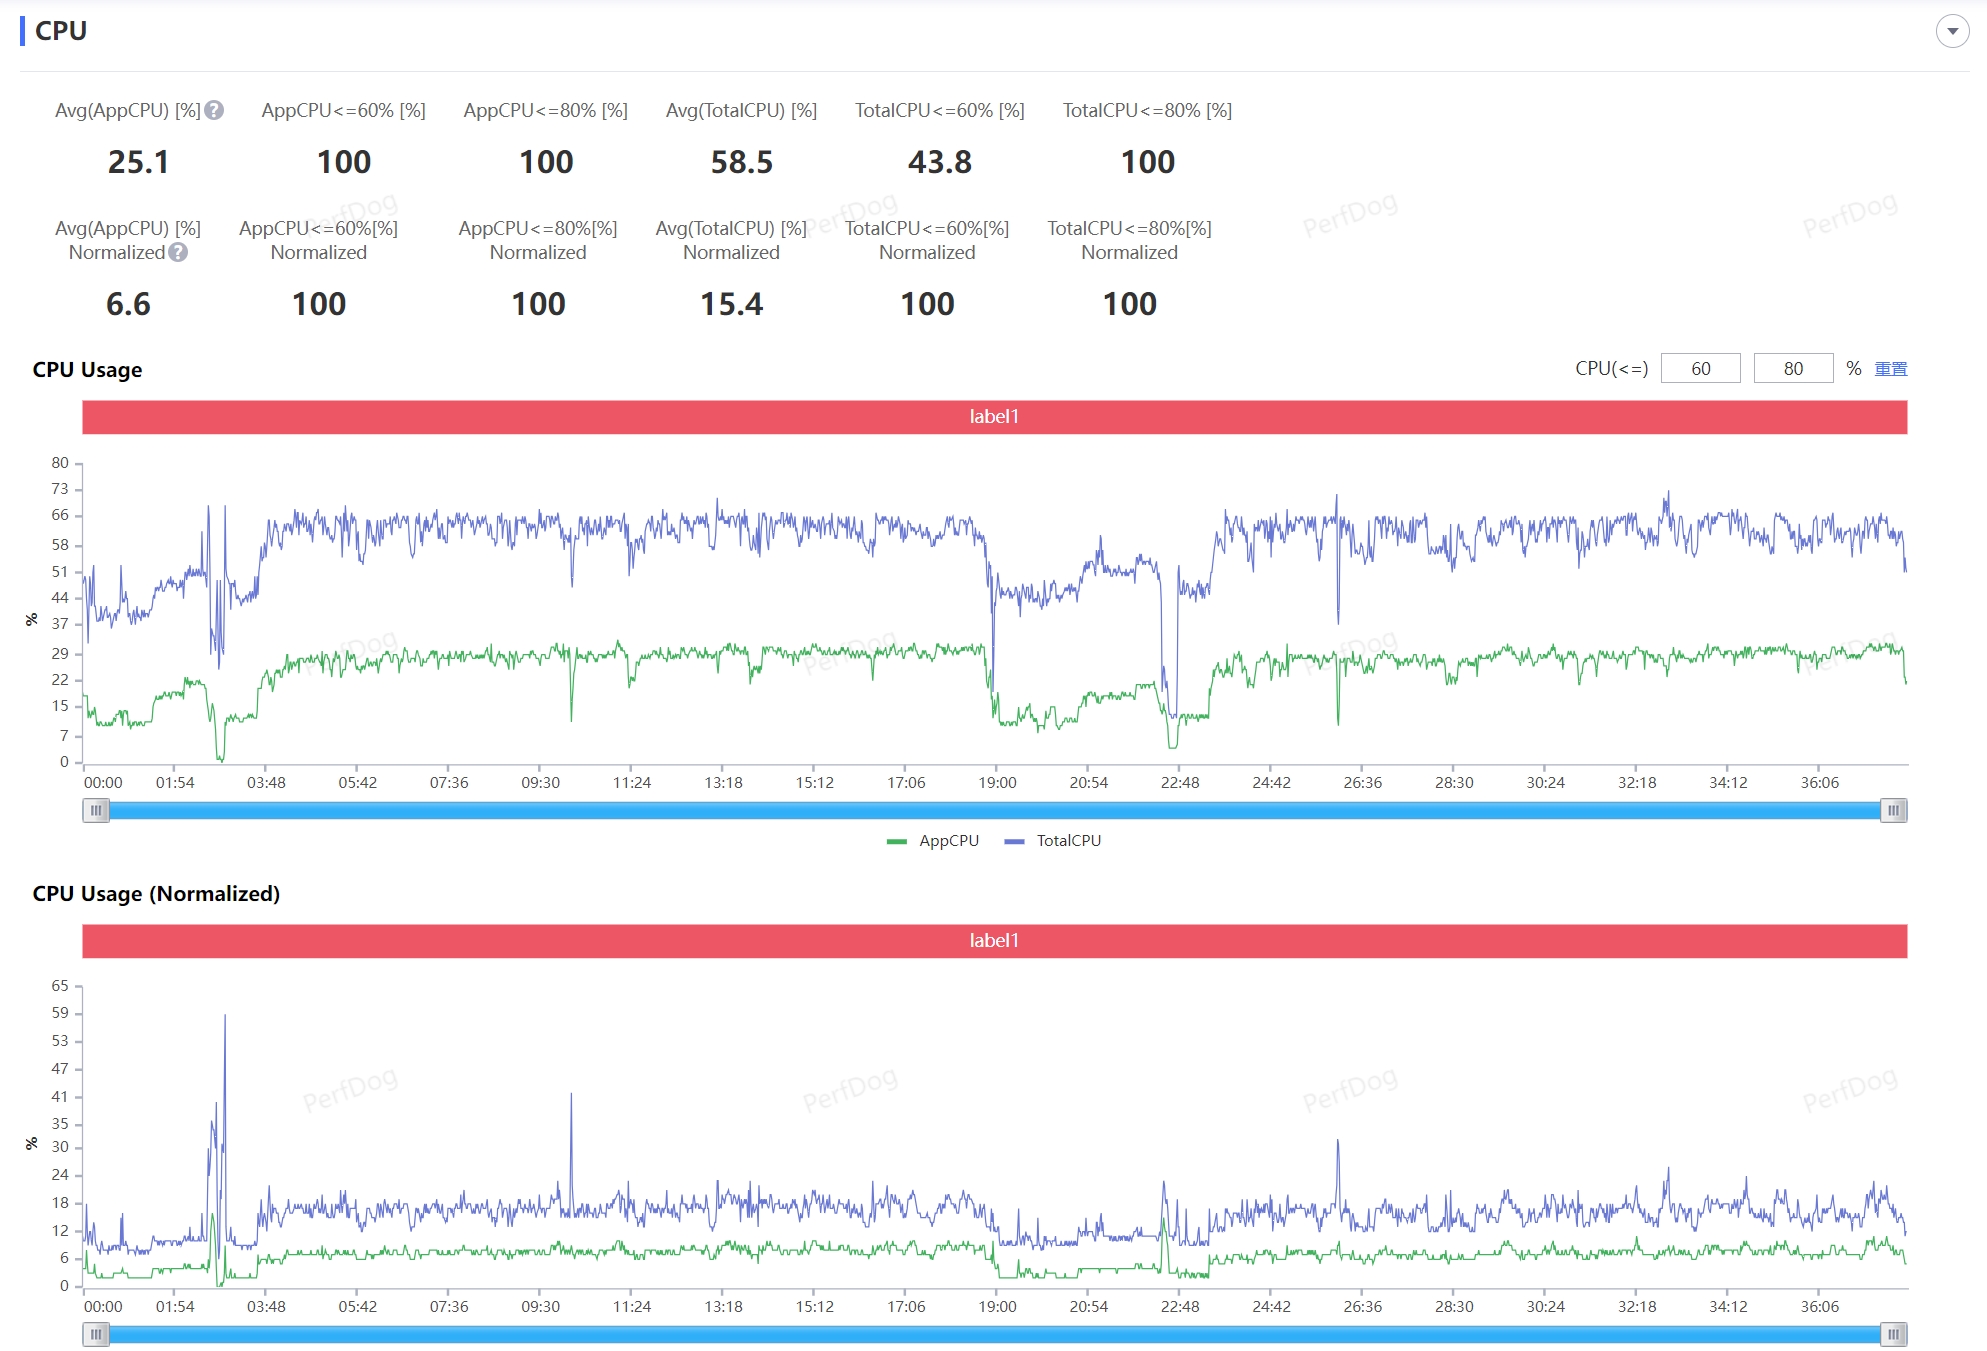This screenshot has width=1987, height=1351.
Task: Click left handle of Normalized chart range slider
Action: click(96, 1334)
